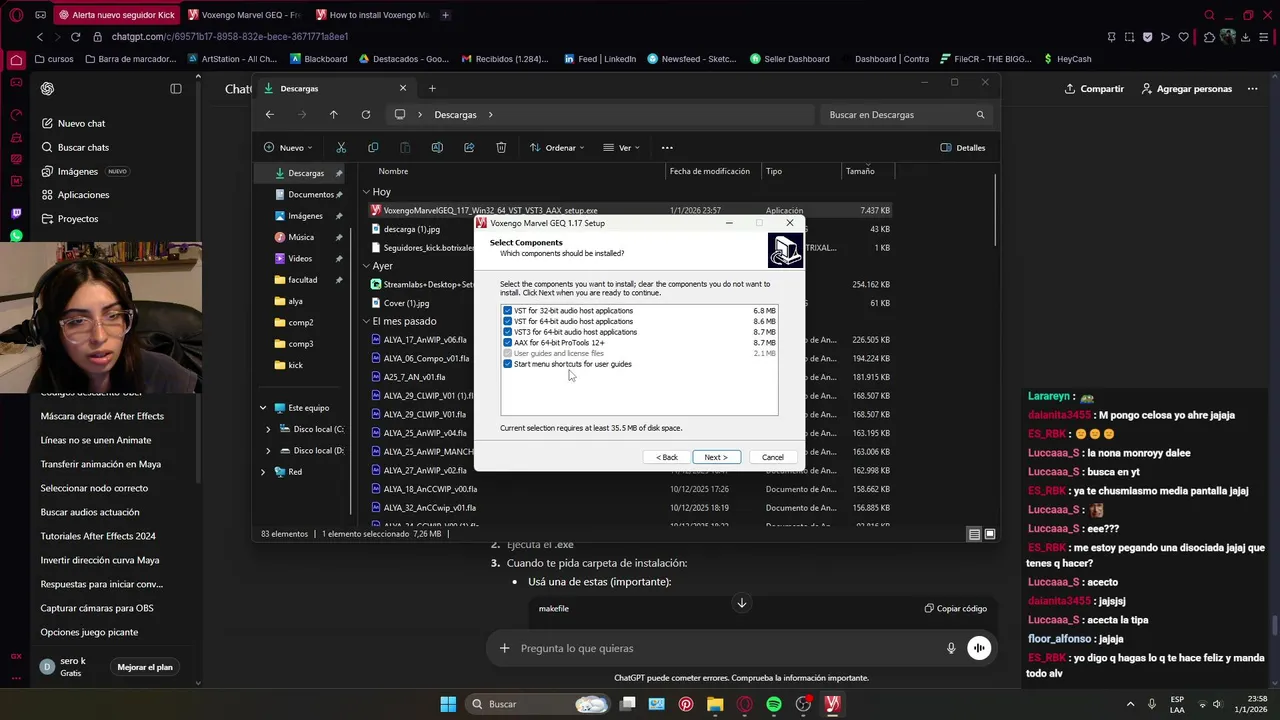Expand the Red node in navigation pane

[x=263, y=472]
